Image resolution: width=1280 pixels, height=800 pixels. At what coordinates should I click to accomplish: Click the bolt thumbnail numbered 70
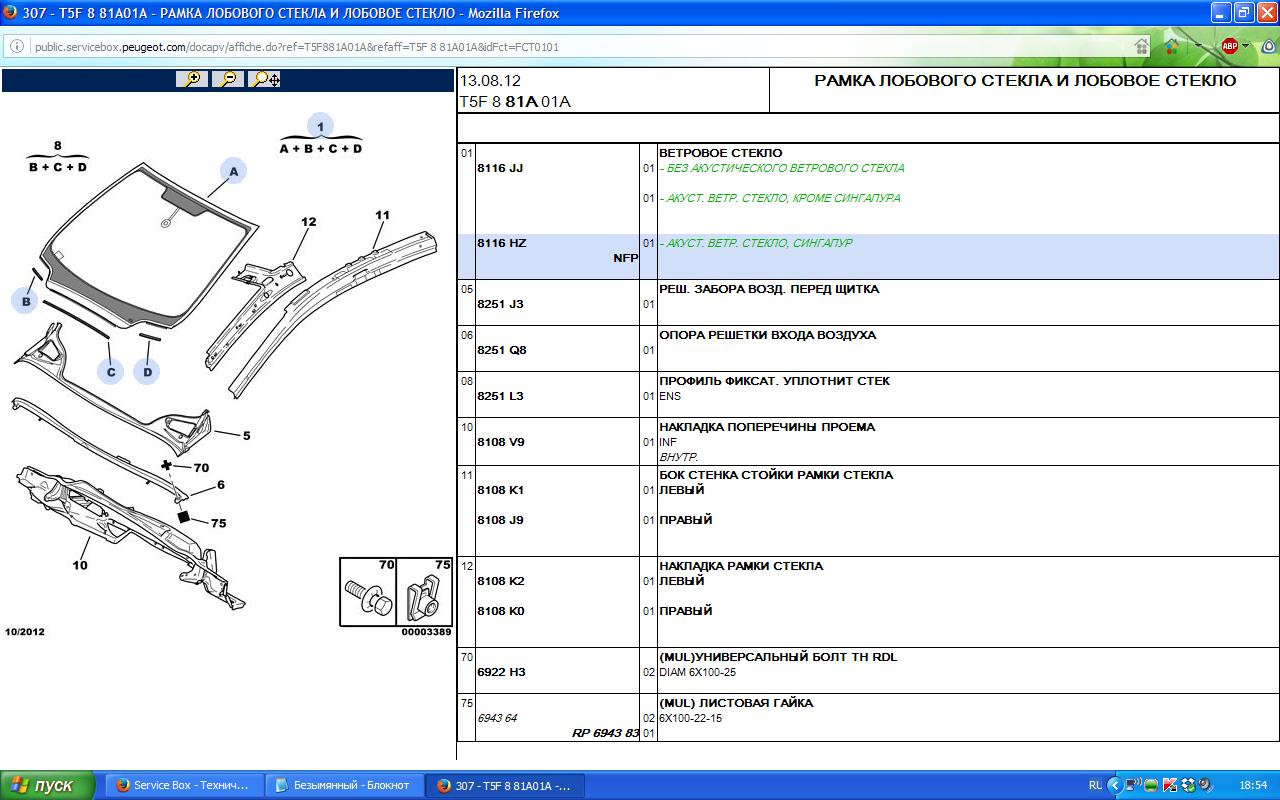[x=368, y=592]
